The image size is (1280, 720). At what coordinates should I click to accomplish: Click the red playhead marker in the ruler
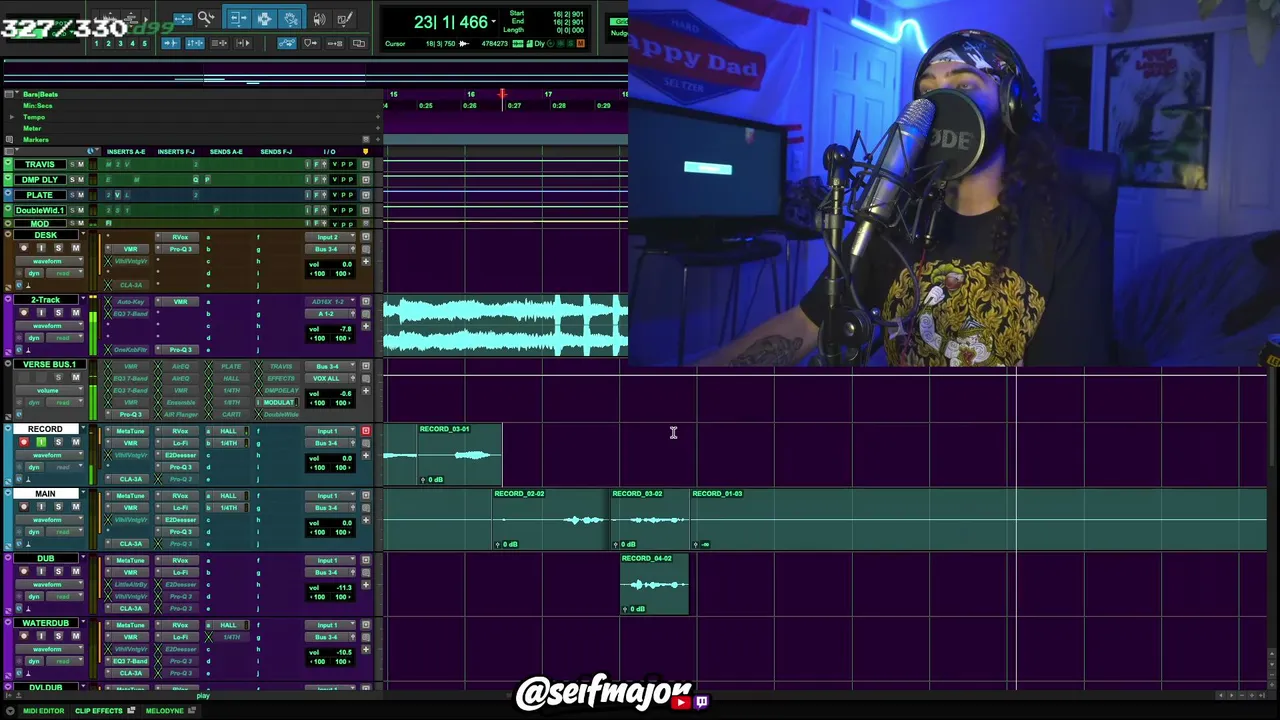coord(503,96)
